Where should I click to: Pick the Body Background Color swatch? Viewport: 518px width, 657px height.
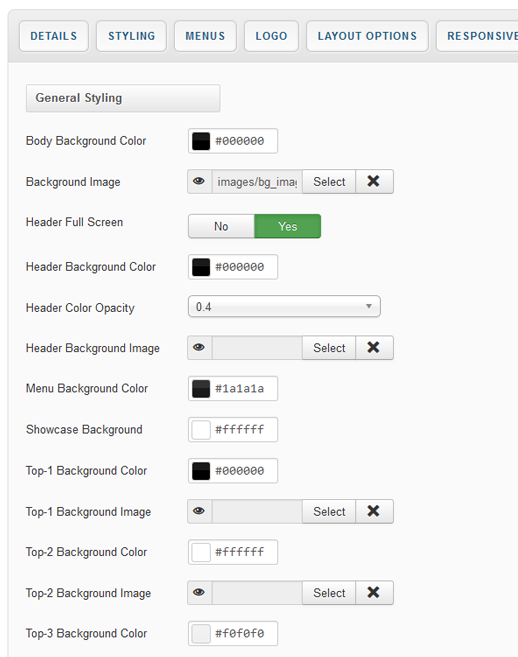201,141
